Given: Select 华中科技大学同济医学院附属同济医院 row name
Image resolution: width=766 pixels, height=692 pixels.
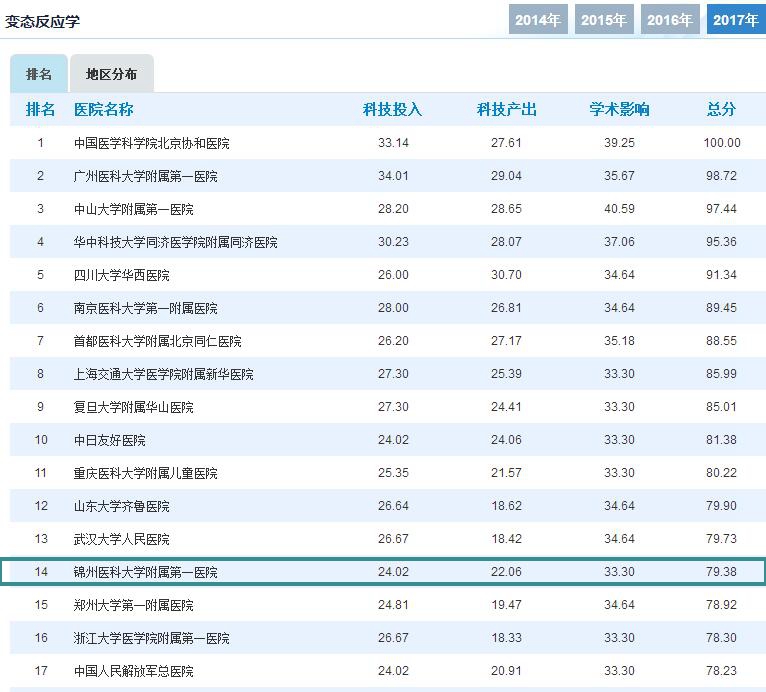Looking at the screenshot, I should [175, 242].
